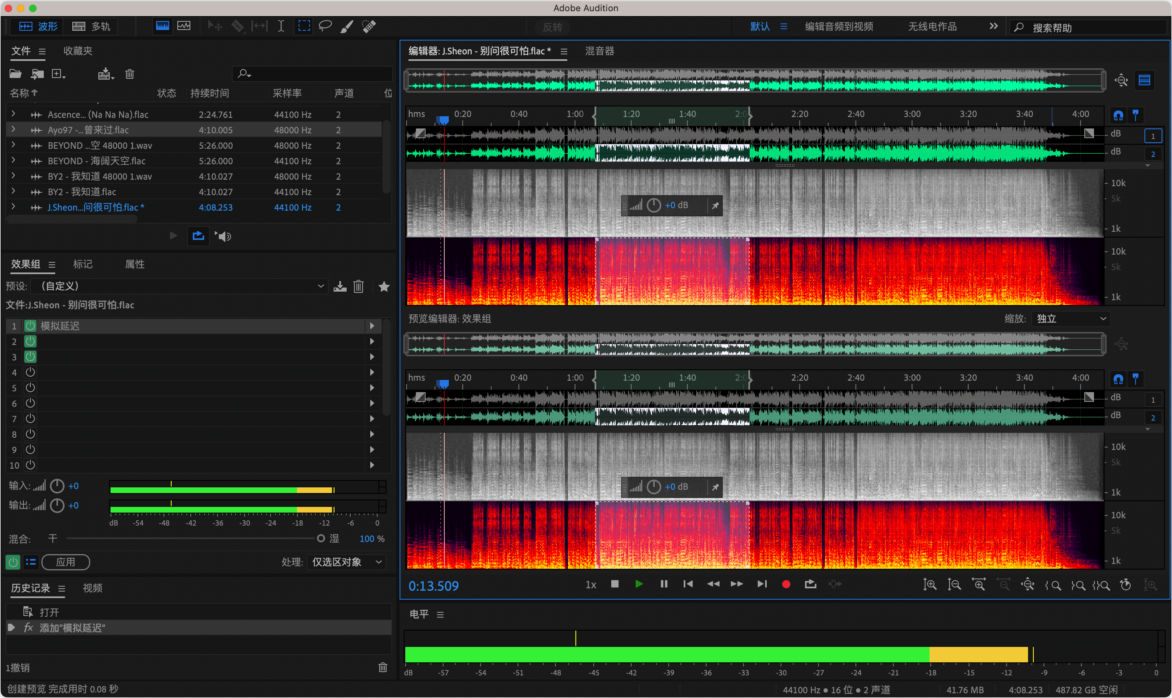Open the 缩放 scaling dropdown
Viewport: 1172px width, 698px height.
pyautogui.click(x=1070, y=318)
